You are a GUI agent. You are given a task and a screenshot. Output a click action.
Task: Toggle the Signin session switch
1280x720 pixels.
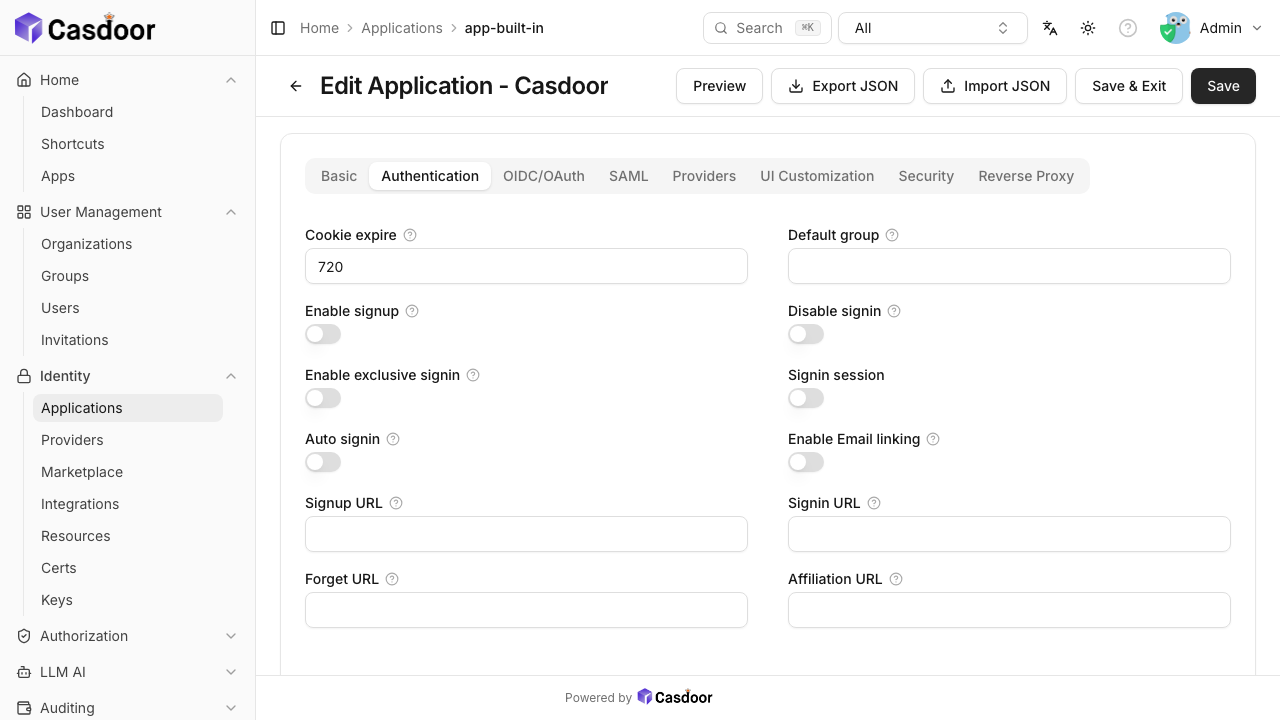click(x=806, y=398)
